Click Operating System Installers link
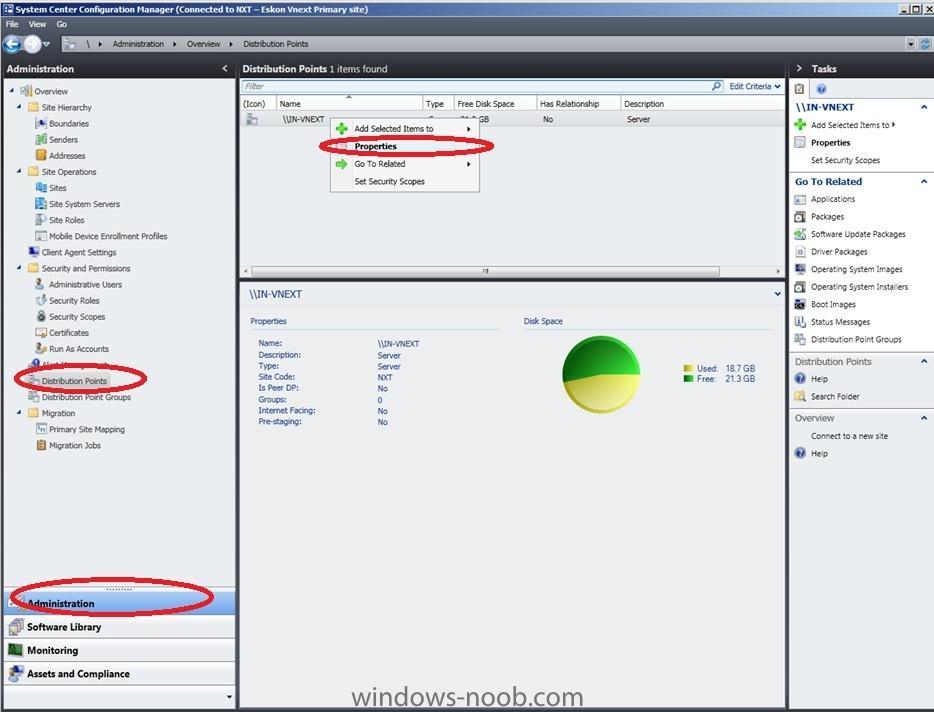The height and width of the screenshot is (712, 934). tap(860, 287)
